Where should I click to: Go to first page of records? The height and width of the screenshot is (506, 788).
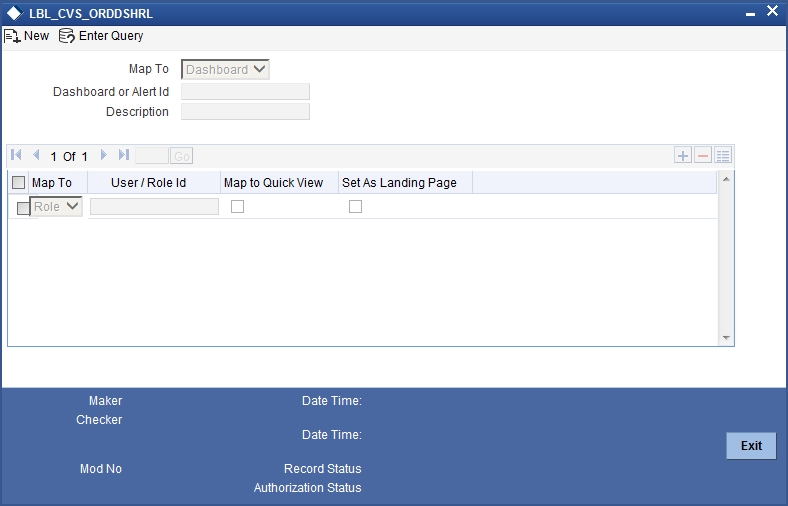[16, 155]
